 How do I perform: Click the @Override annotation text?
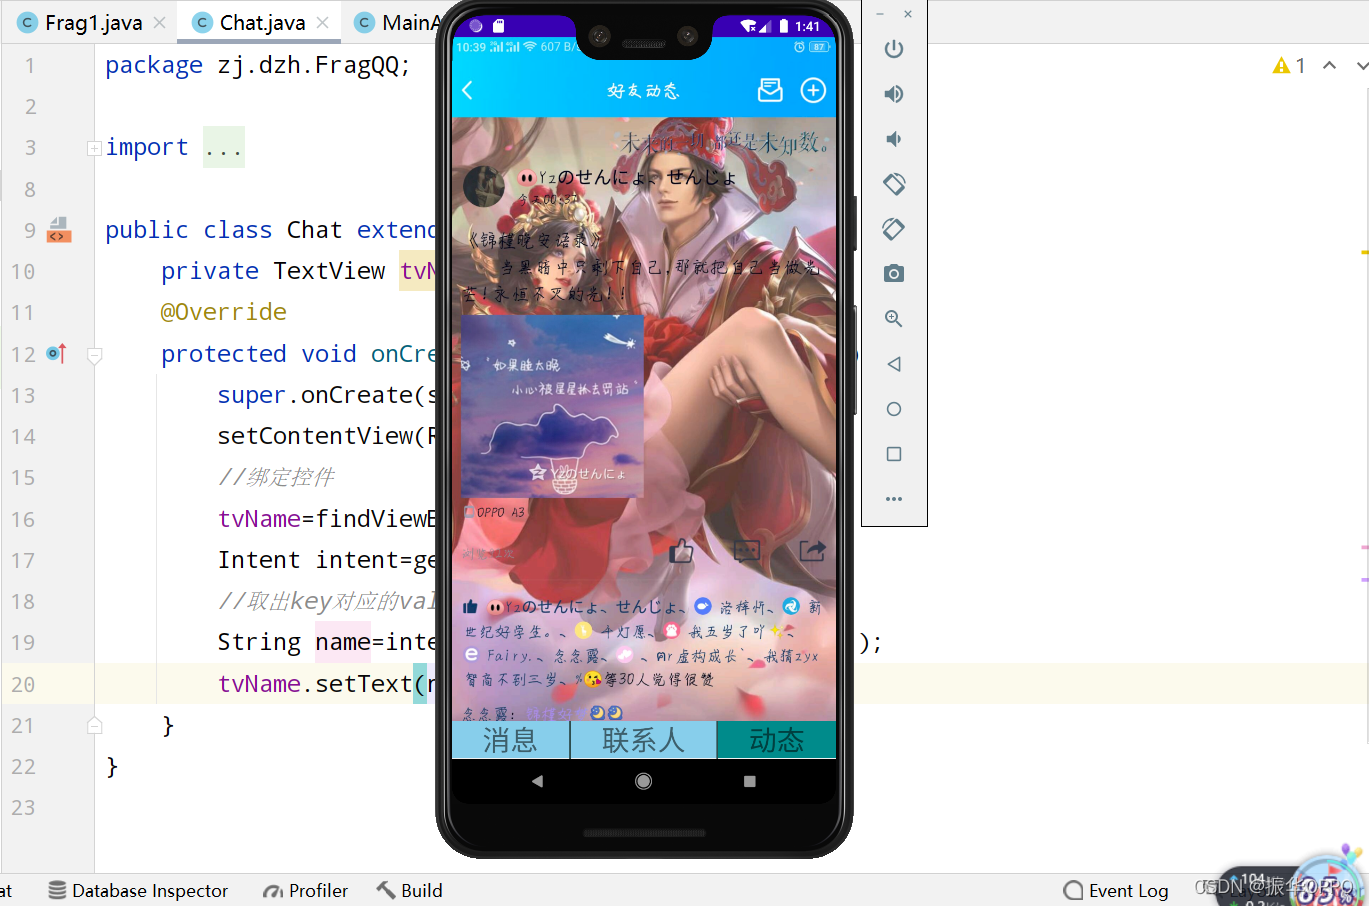point(224,312)
